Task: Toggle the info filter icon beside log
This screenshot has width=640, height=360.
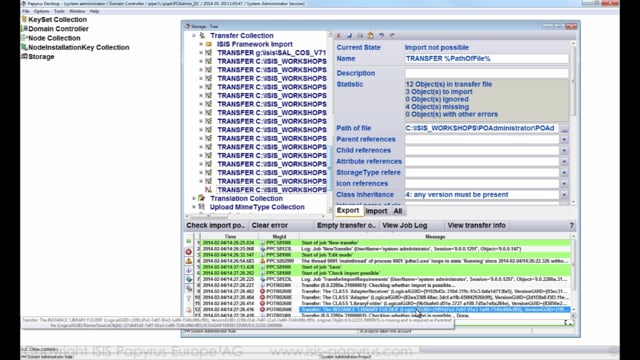Action: (189, 270)
